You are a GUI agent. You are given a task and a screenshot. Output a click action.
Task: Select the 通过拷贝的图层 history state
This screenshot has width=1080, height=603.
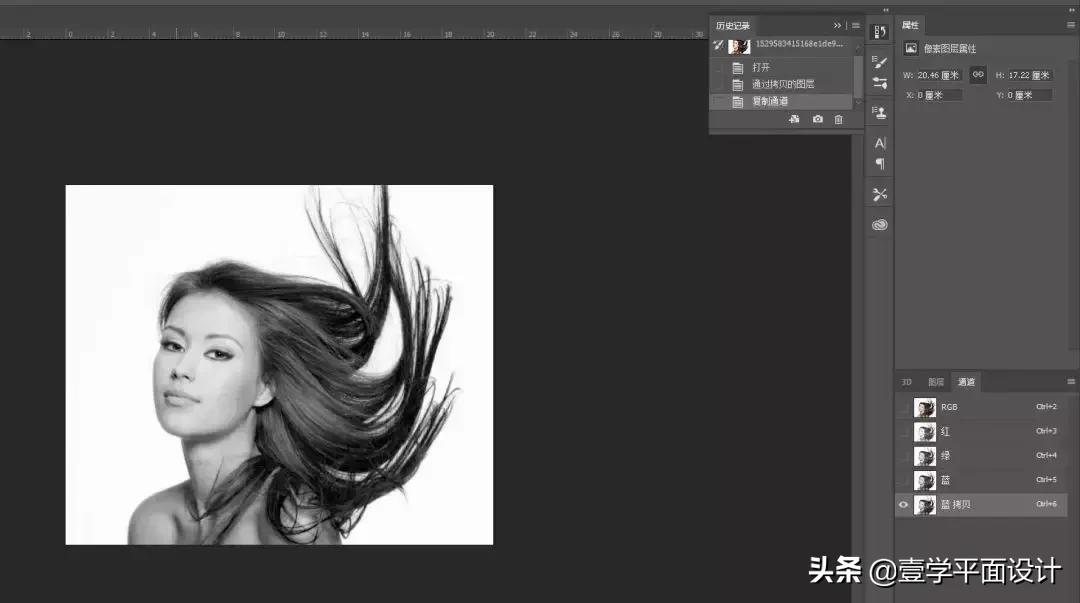(783, 85)
